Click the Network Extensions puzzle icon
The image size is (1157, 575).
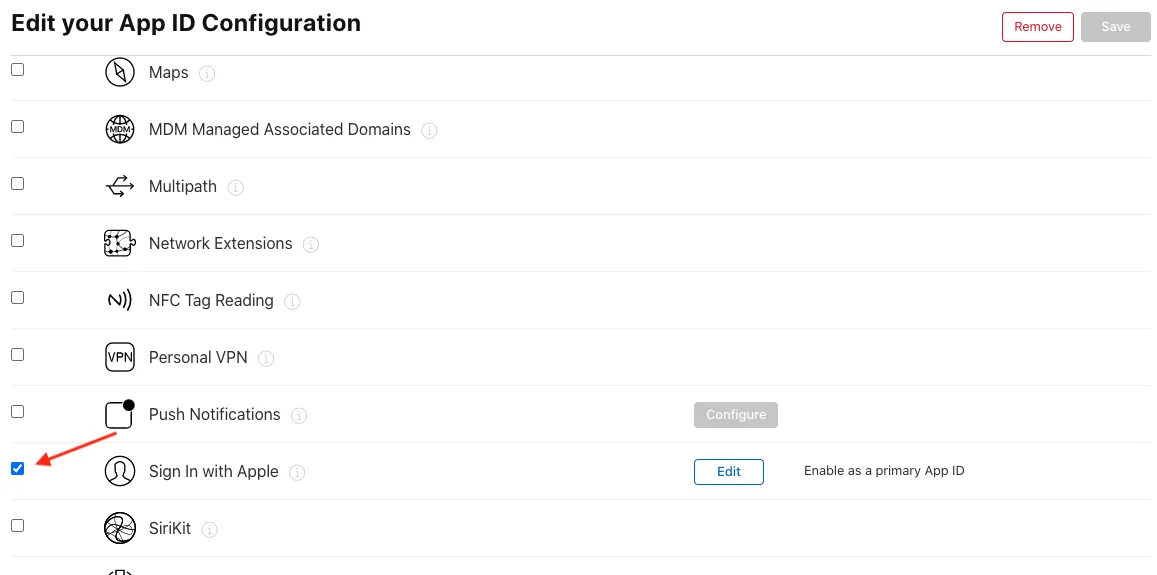coord(120,243)
